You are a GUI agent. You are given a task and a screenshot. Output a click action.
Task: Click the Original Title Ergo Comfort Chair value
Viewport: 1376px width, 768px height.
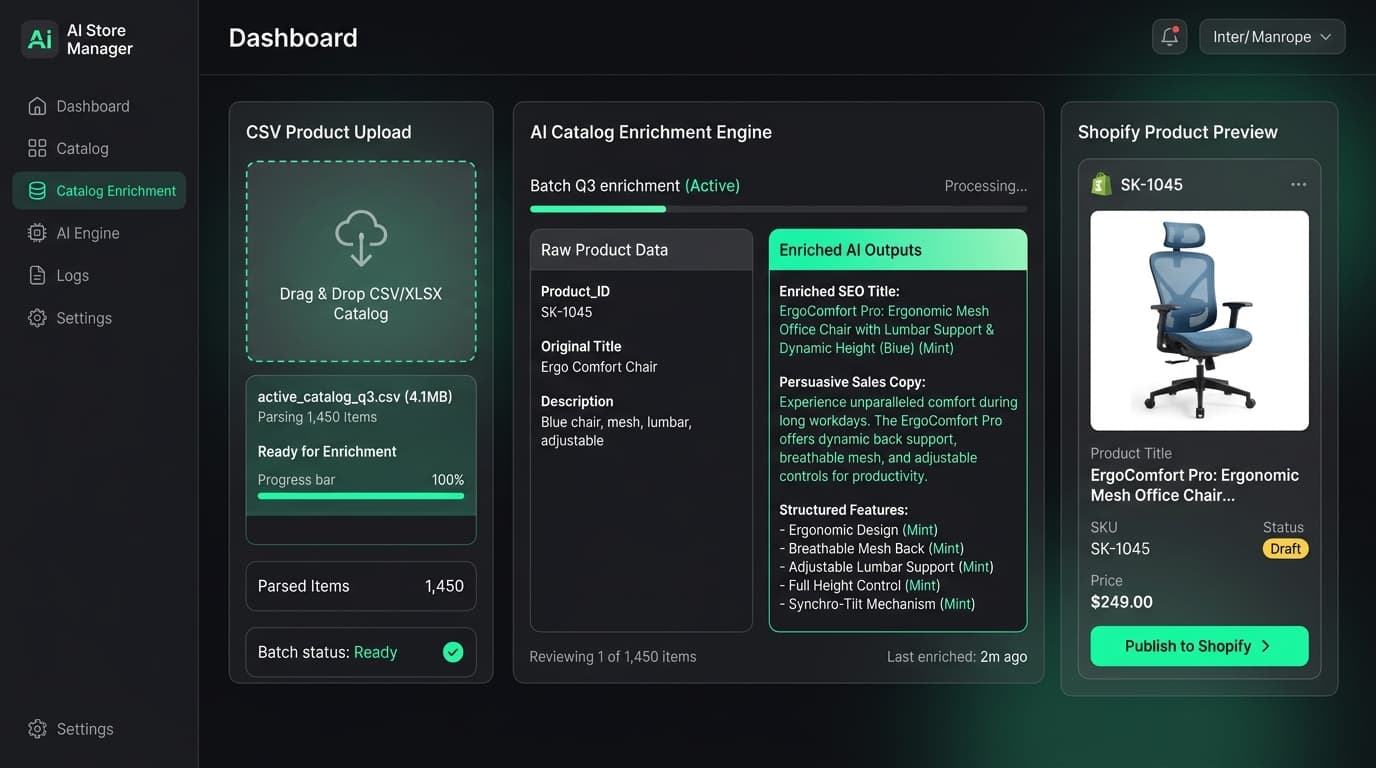click(x=599, y=367)
